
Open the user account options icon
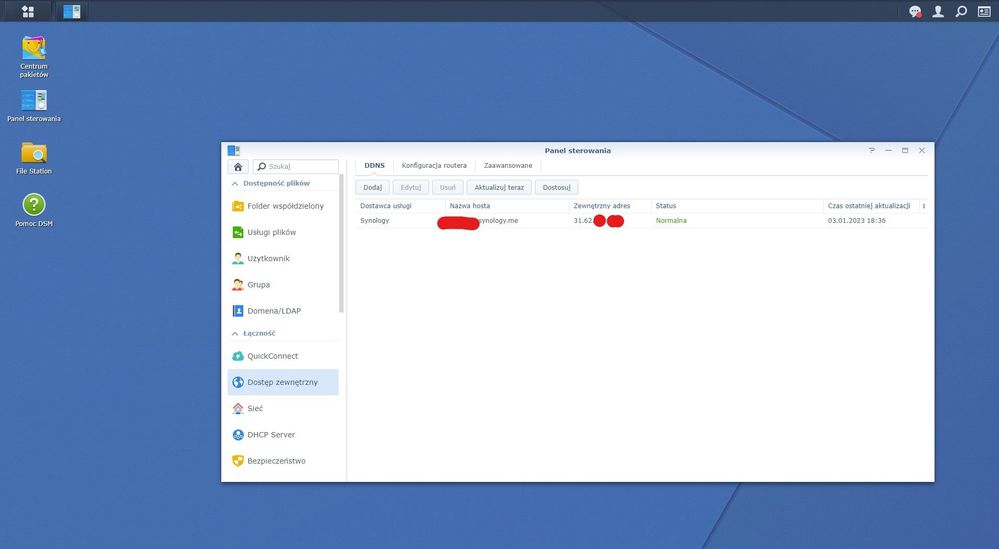938,12
